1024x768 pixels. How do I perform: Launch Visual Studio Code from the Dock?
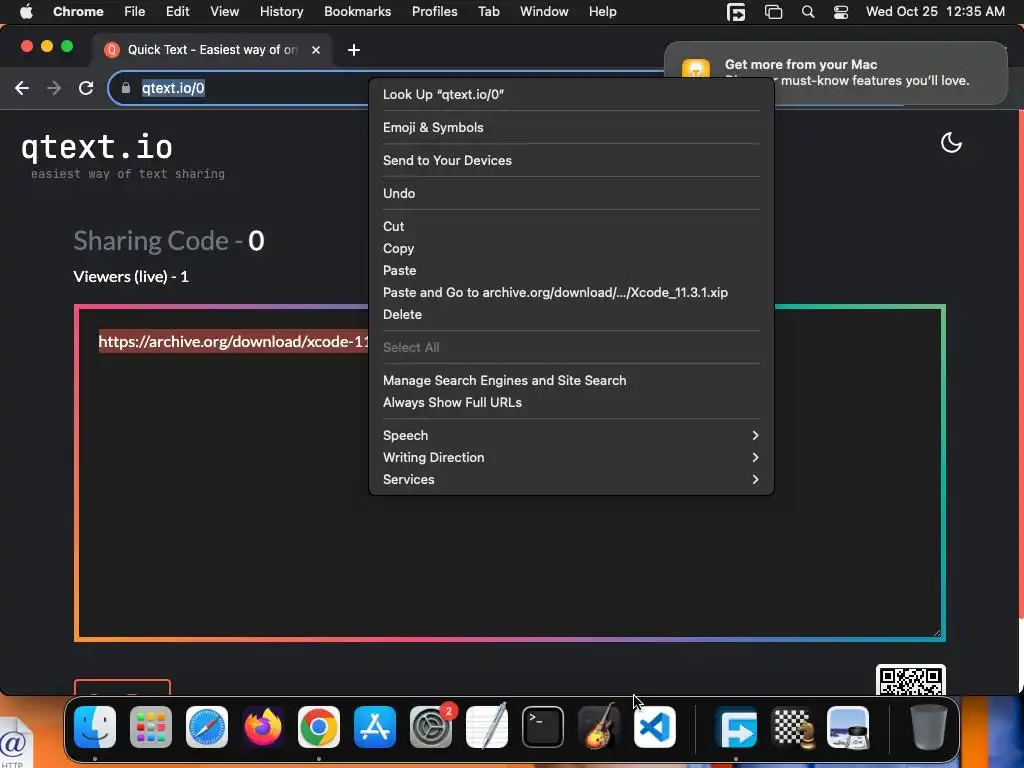click(x=654, y=727)
